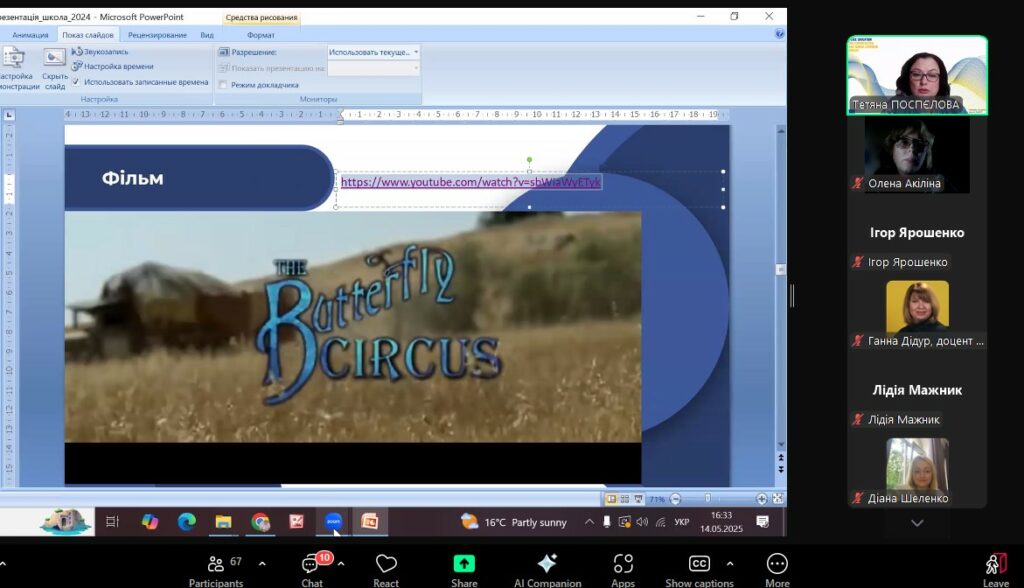Image resolution: width=1024 pixels, height=588 pixels.
Task: Select Тетяна ПОСПЄЛОВА video tile
Action: point(917,75)
